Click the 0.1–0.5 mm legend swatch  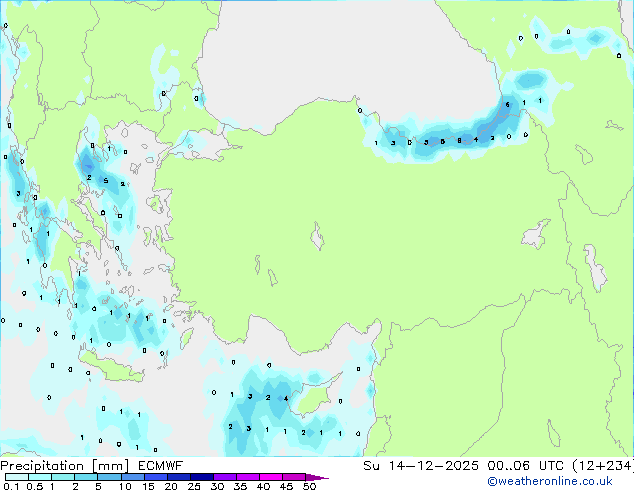click(x=17, y=477)
